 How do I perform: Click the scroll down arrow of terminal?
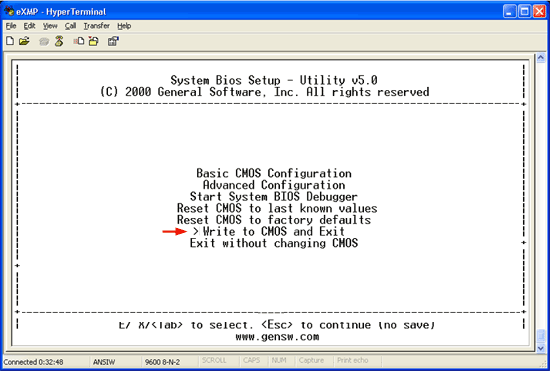(541, 348)
